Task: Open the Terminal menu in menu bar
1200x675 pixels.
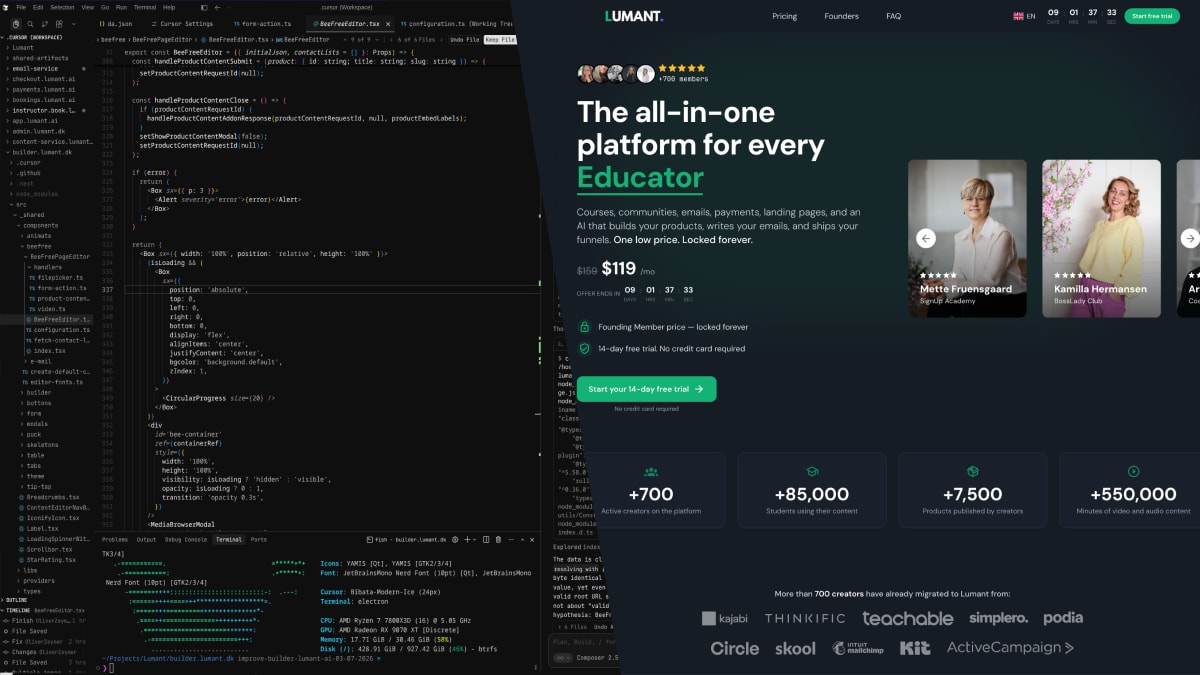Action: click(145, 7)
